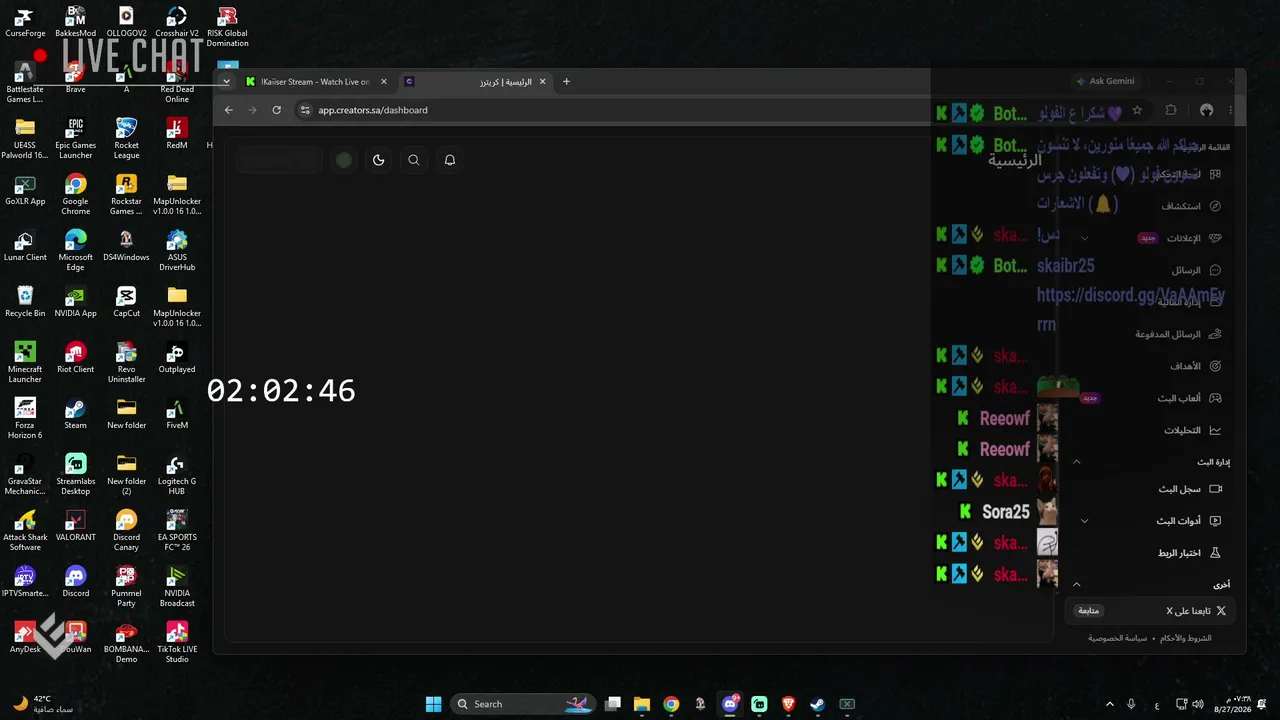
Task: Open the Chrome profile avatar
Action: click(x=1206, y=110)
